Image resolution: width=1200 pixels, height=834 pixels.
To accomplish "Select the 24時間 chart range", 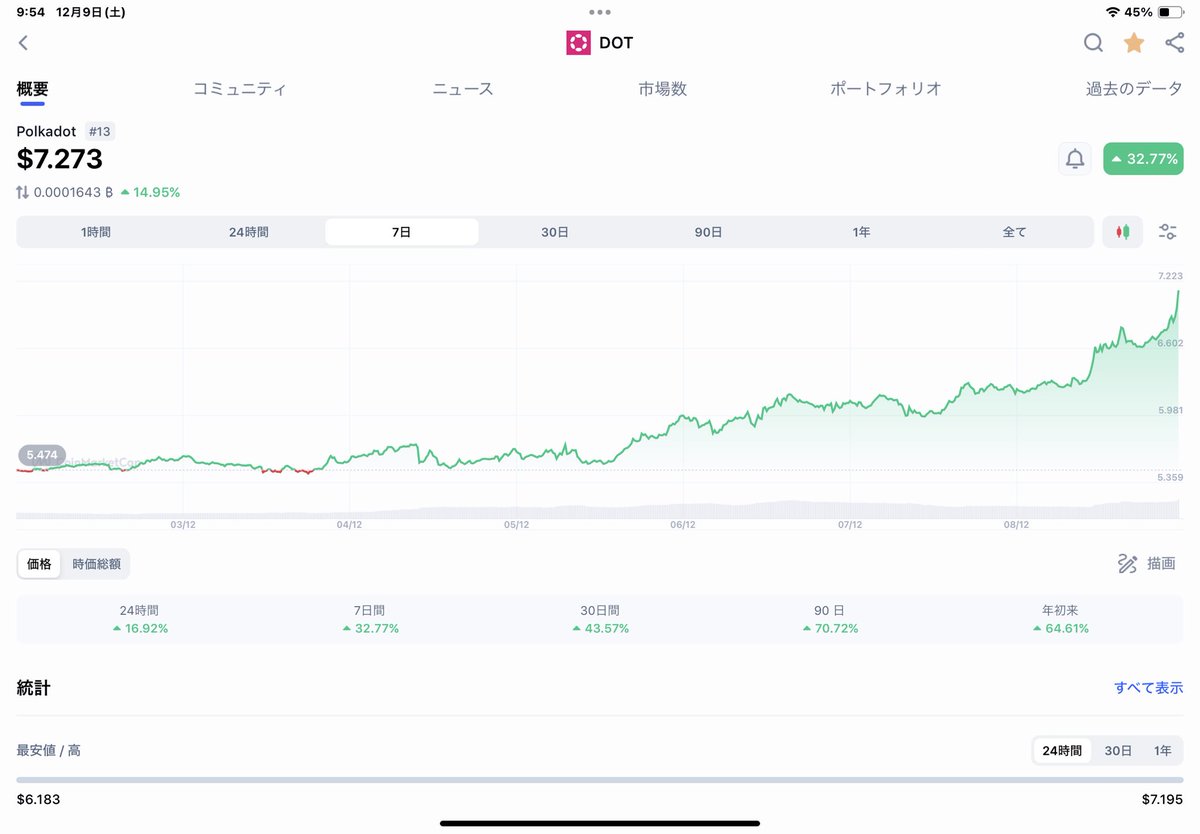I will 249,232.
